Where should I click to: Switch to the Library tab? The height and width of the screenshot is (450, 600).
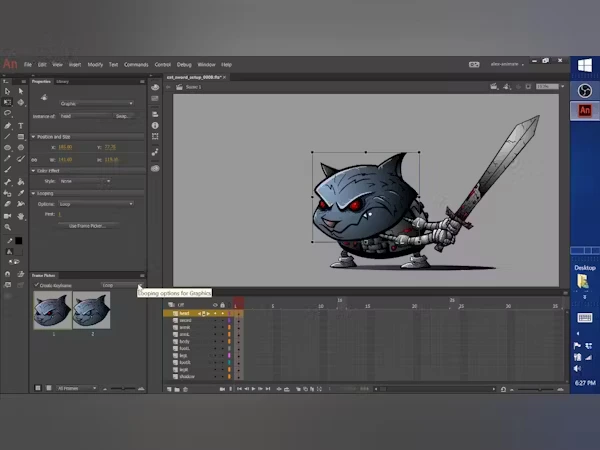[62, 82]
